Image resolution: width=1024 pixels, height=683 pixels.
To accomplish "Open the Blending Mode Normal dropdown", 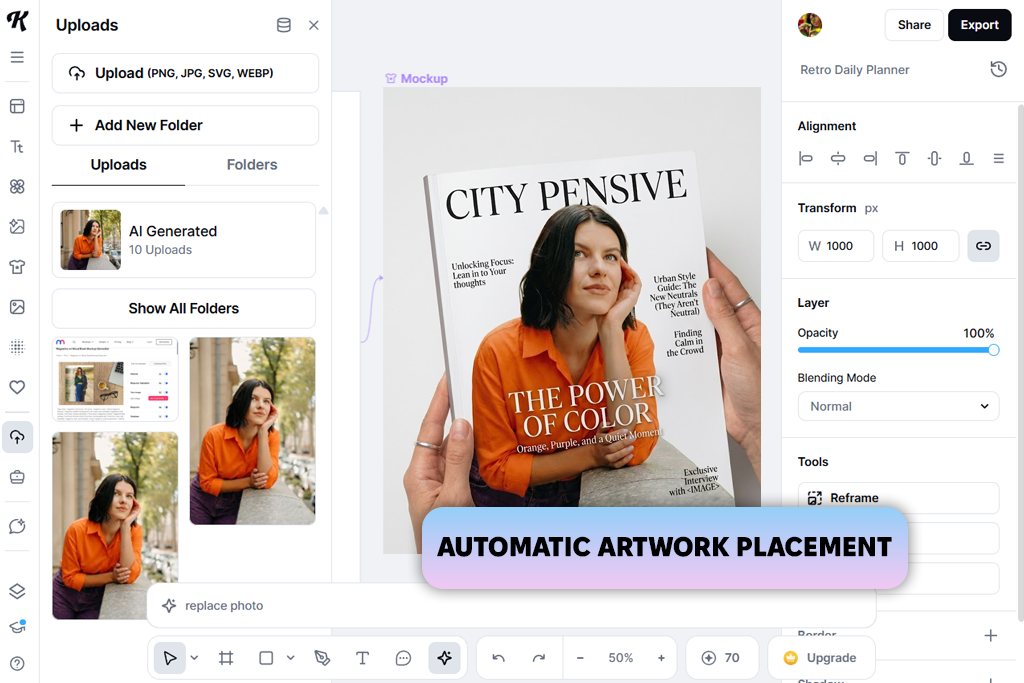I will click(899, 406).
